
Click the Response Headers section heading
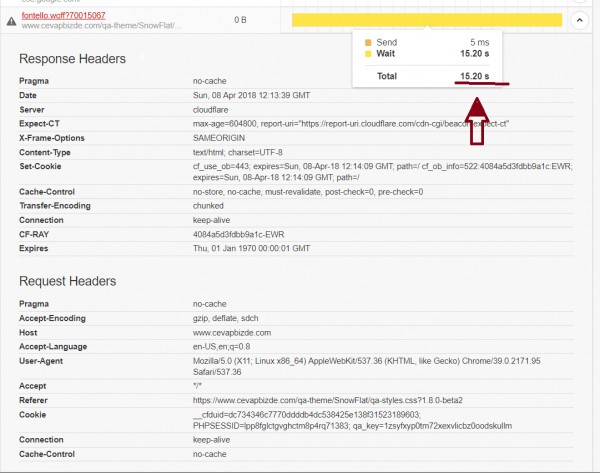[72, 59]
